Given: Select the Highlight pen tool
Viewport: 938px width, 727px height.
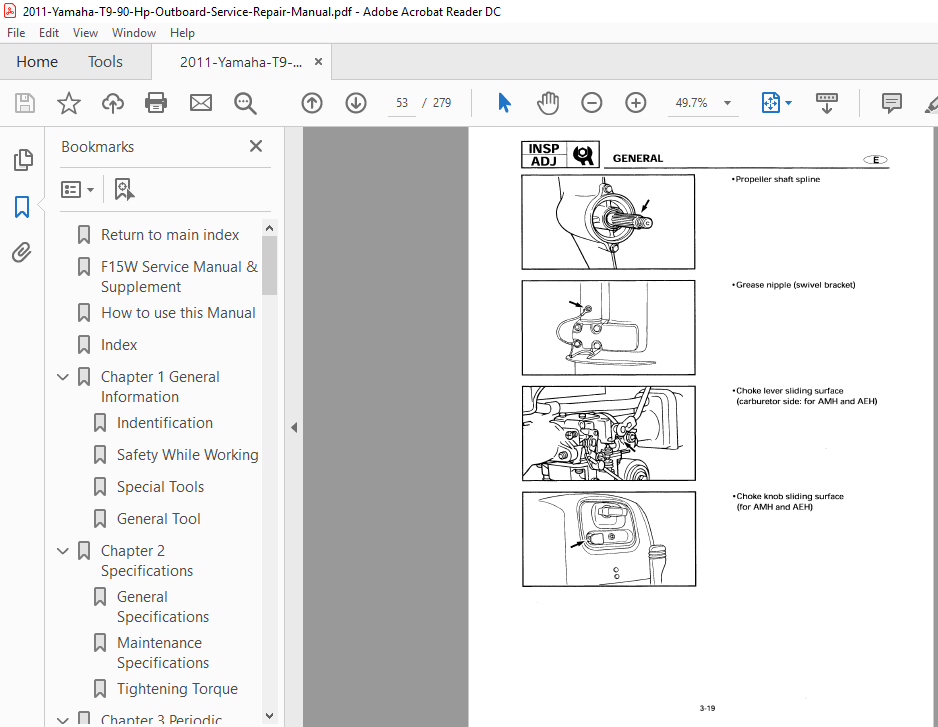Looking at the screenshot, I should pyautogui.click(x=931, y=104).
